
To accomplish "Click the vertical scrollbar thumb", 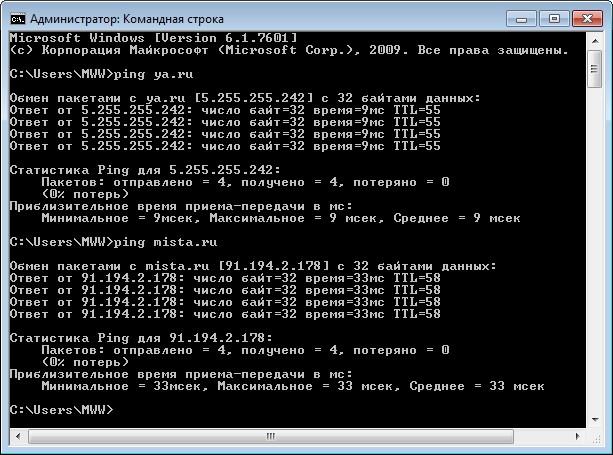I will point(595,69).
